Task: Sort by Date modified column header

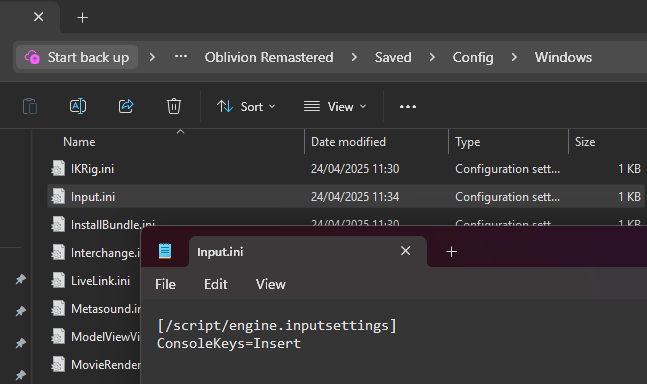Action: click(x=348, y=142)
